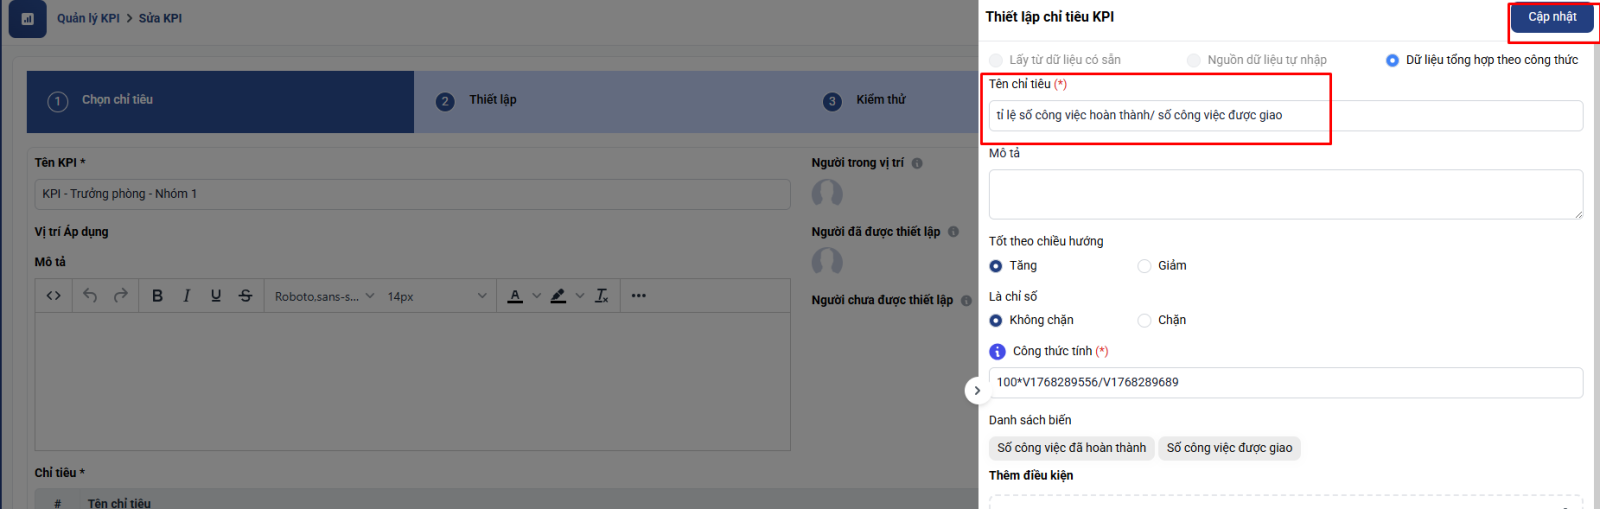The height and width of the screenshot is (509, 1600).
Task: Click the "Cập nhật" button
Action: point(1551,17)
